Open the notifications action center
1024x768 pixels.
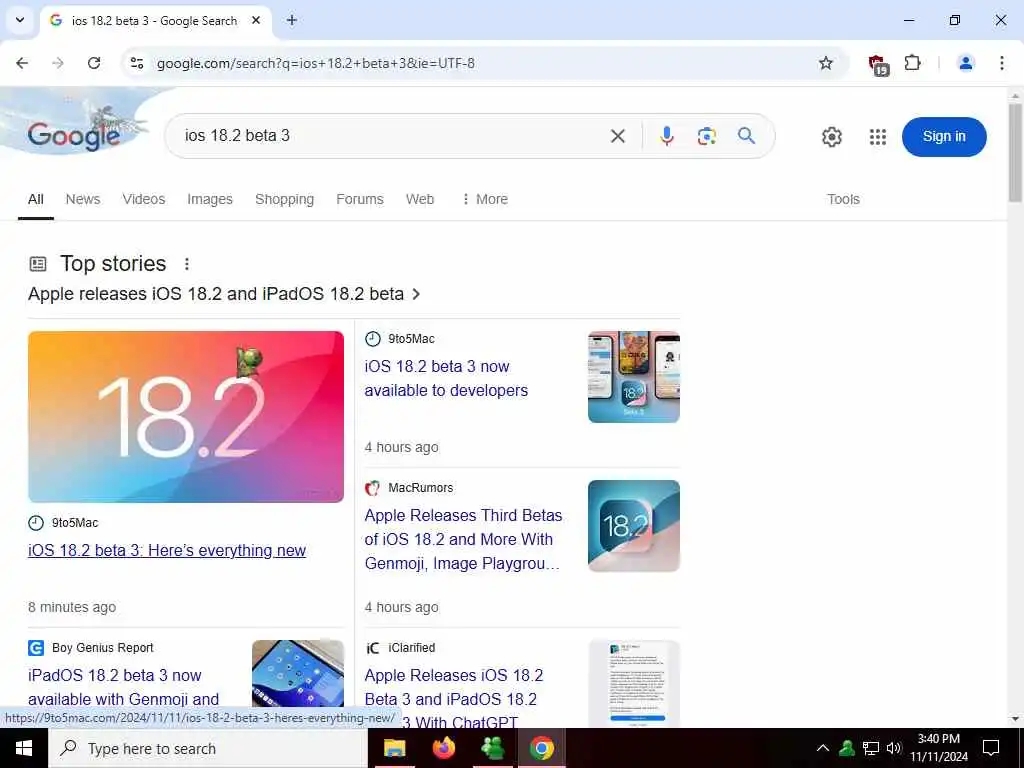pos(991,748)
